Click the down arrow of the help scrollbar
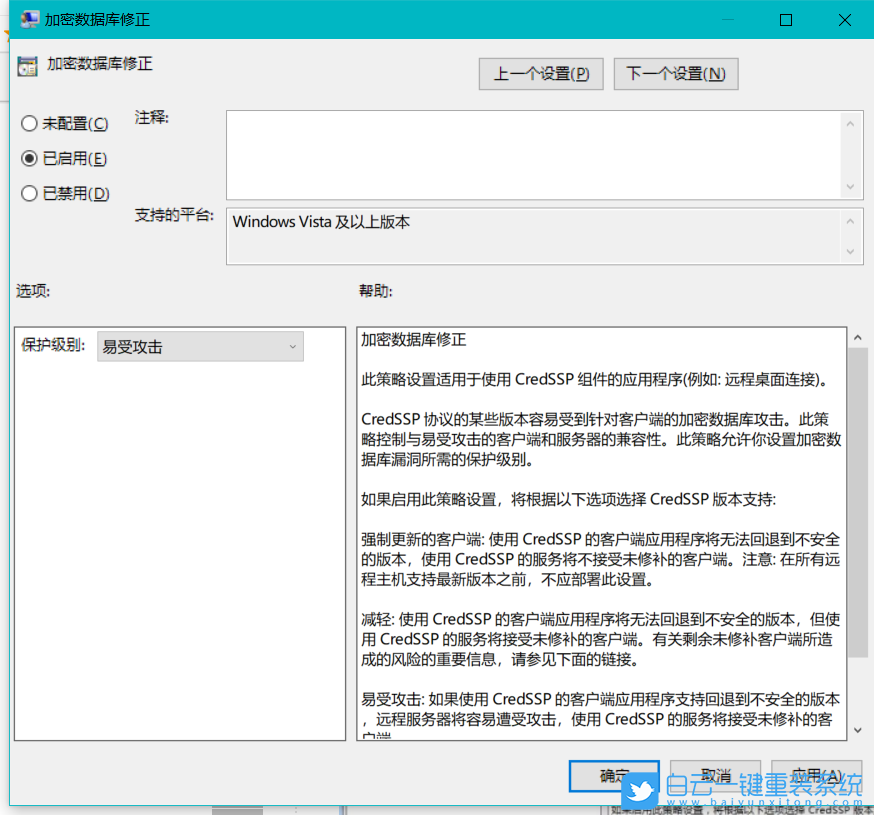874x815 pixels. point(858,732)
